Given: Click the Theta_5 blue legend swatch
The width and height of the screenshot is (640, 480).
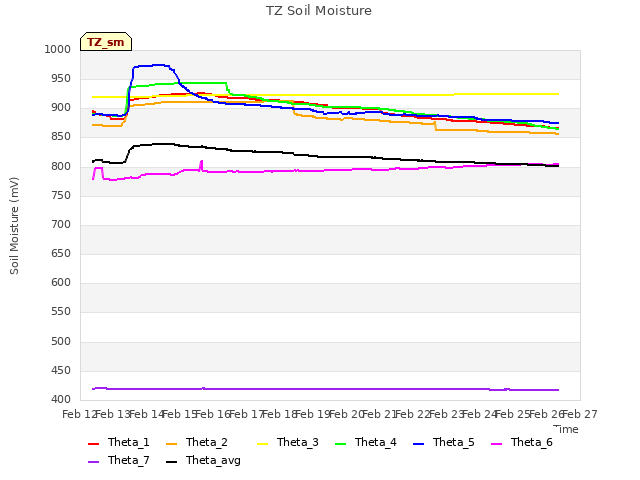Looking at the screenshot, I should (x=418, y=444).
